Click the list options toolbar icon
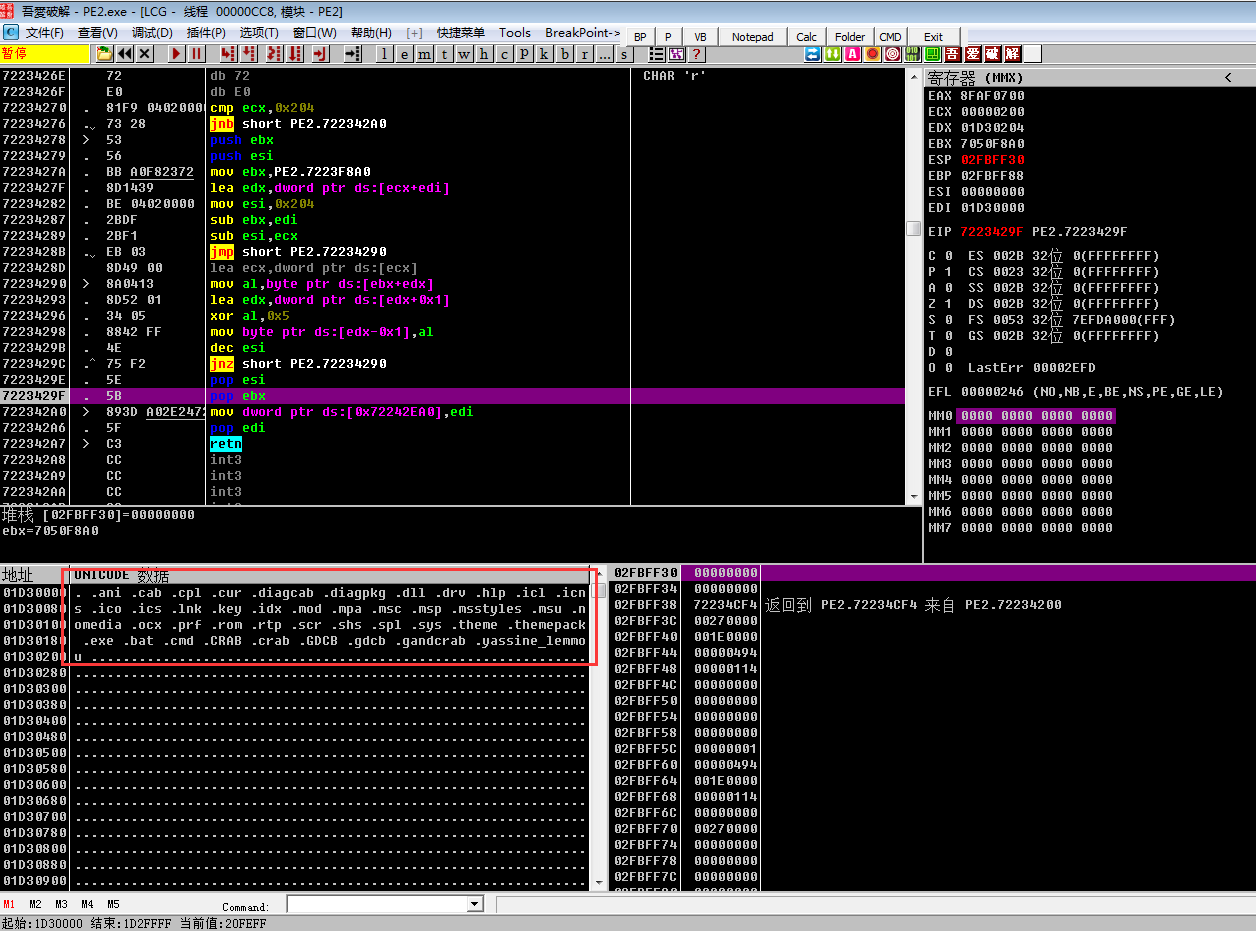1256x932 pixels. [656, 54]
